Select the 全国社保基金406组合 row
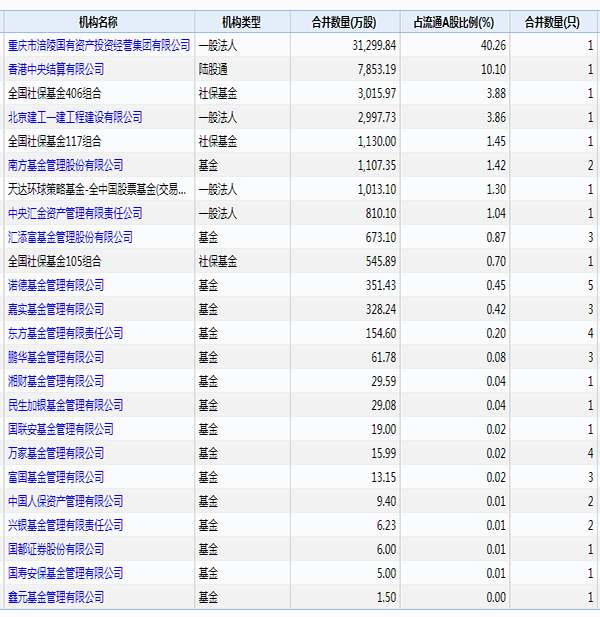Screen dimensions: 600x617 coord(301,93)
